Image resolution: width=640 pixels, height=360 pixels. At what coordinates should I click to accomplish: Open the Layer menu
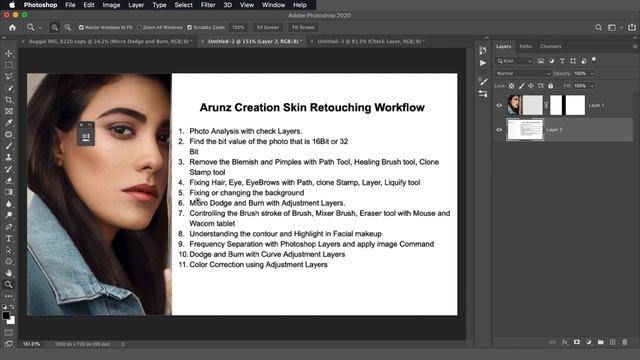click(x=136, y=5)
